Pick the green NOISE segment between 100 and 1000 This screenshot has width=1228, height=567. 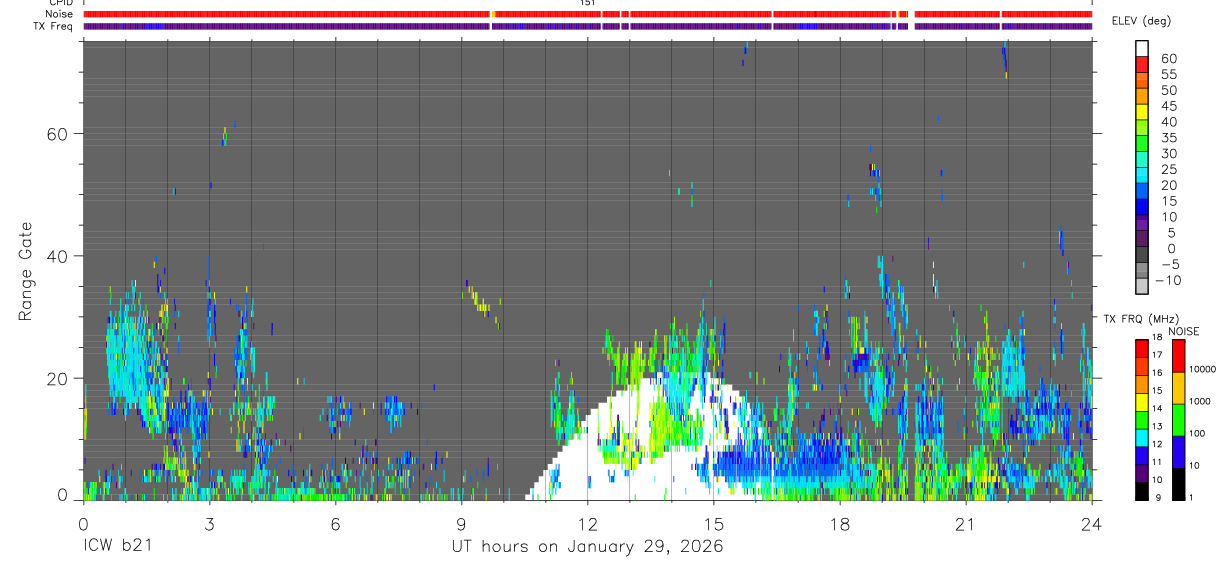[1178, 420]
